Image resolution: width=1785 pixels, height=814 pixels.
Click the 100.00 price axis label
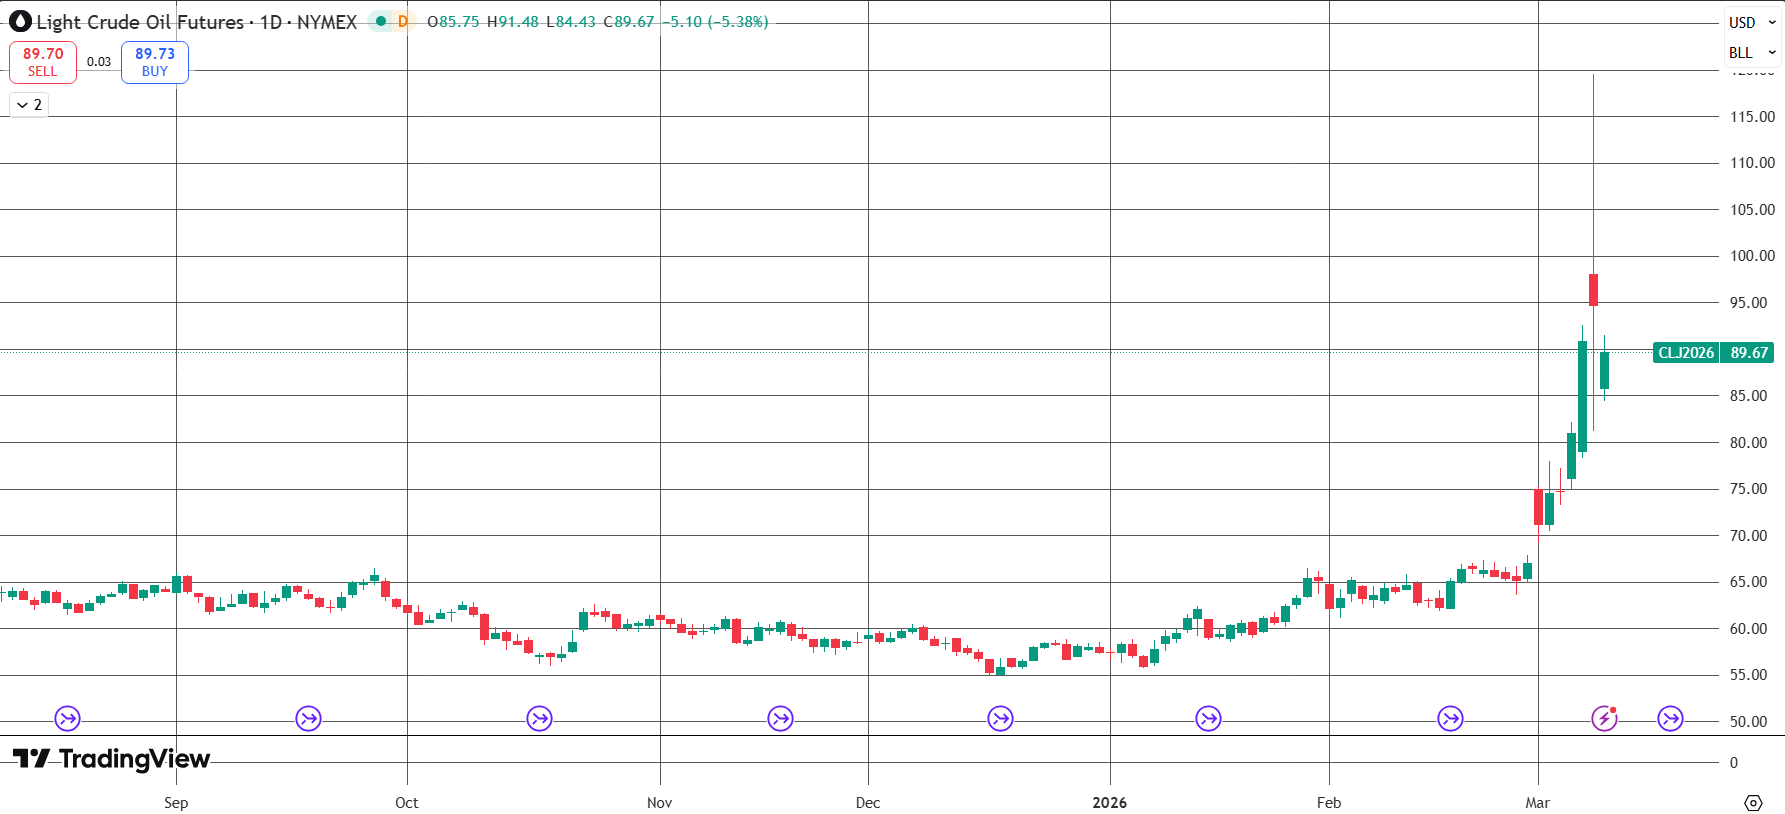click(1752, 256)
